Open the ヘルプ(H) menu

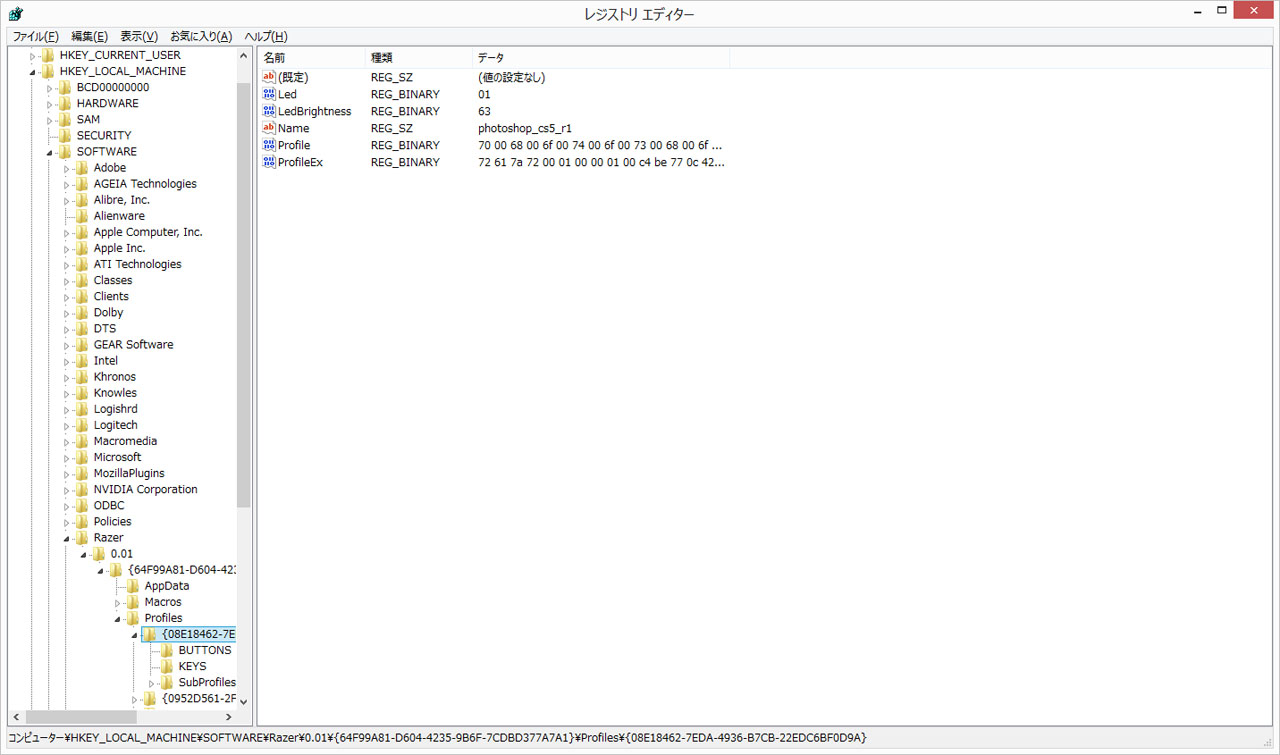click(266, 36)
